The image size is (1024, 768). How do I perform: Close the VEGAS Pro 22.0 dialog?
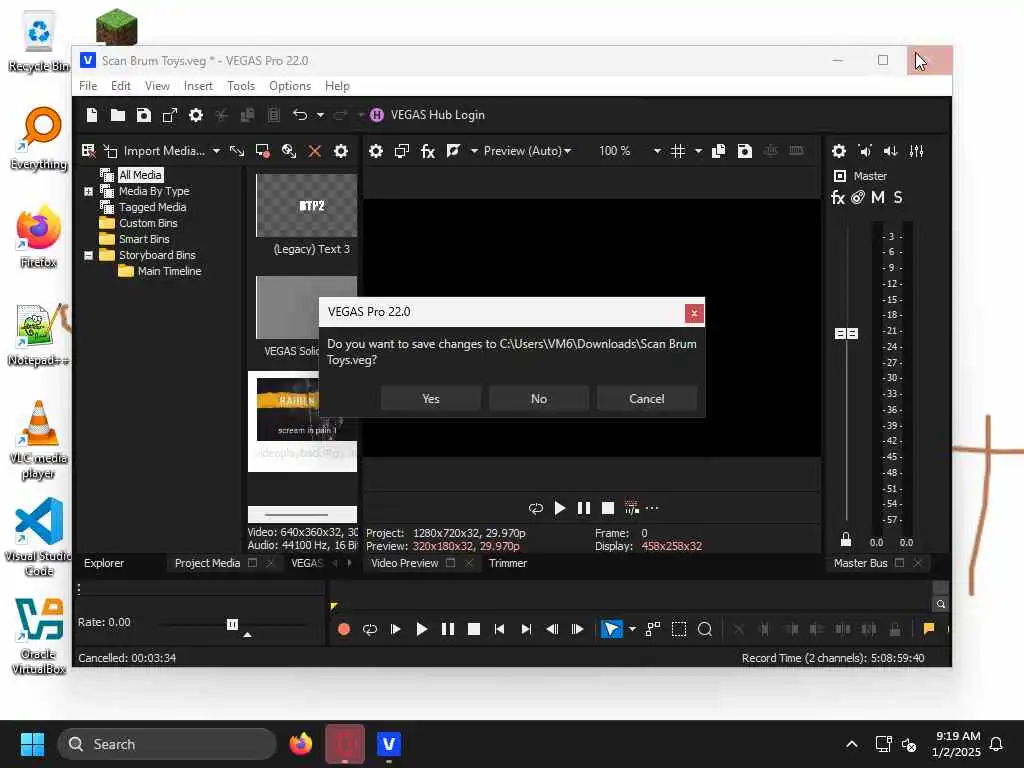pos(694,313)
